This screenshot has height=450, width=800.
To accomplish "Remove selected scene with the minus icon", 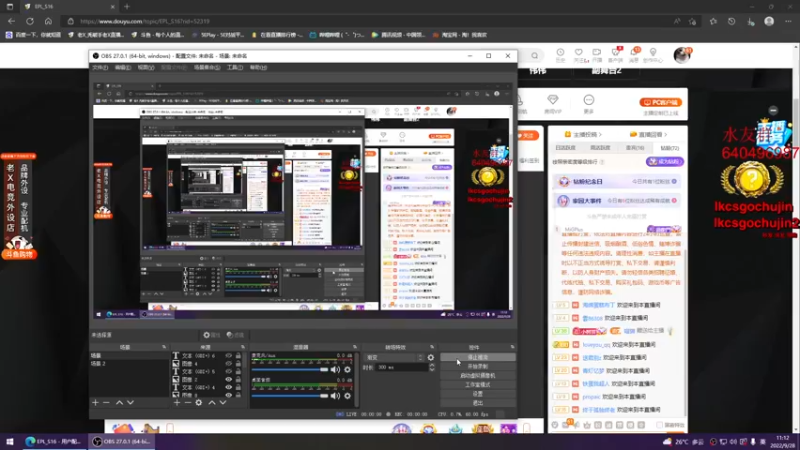I will click(106, 403).
